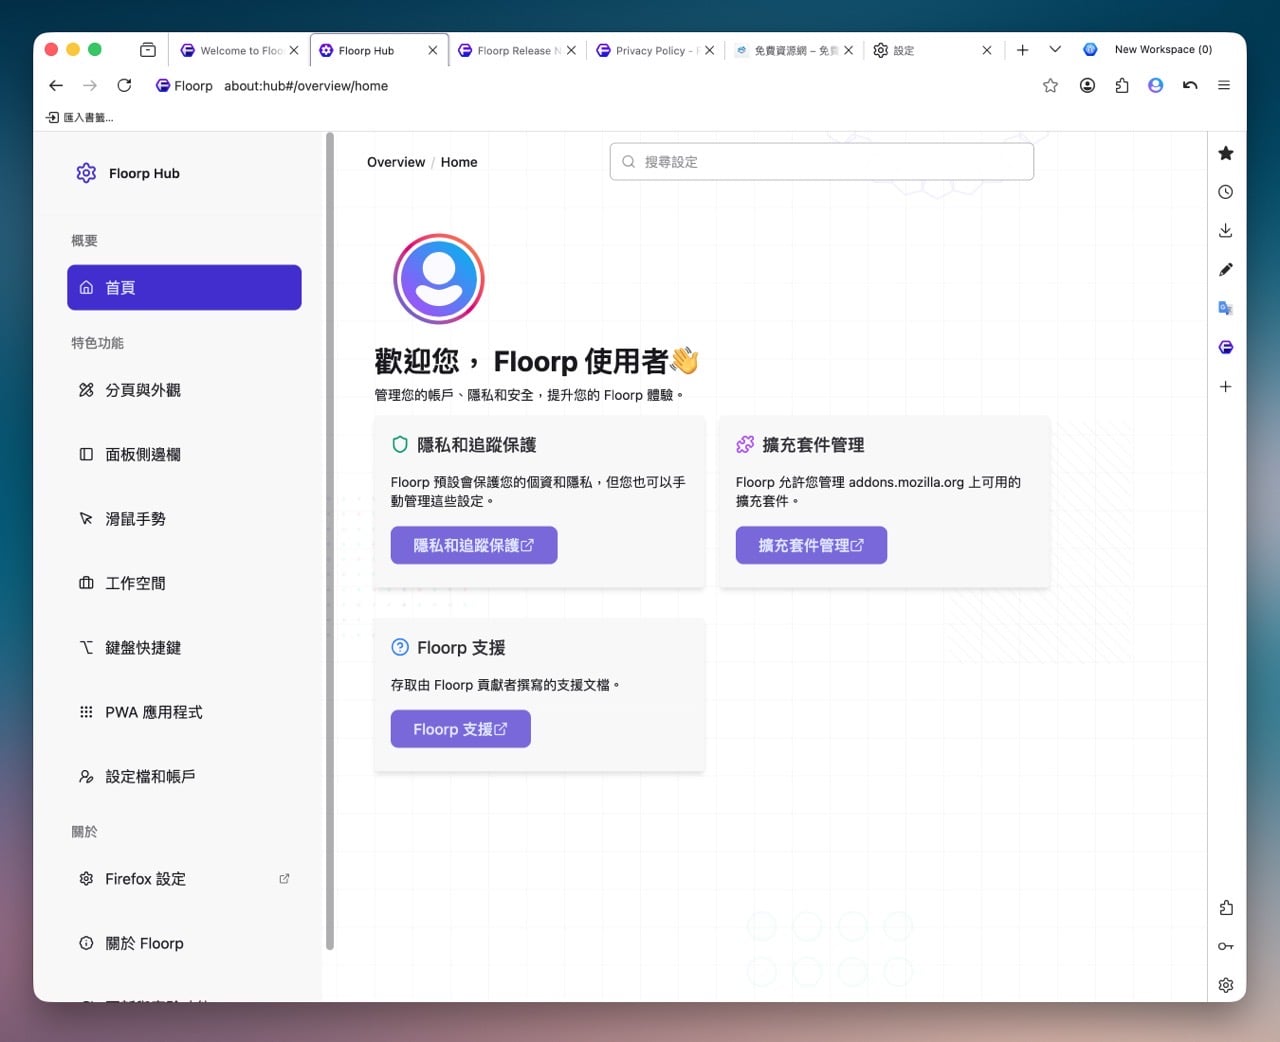Click the 隱私和追蹤保護 button
Image resolution: width=1280 pixels, height=1042 pixels.
[474, 545]
